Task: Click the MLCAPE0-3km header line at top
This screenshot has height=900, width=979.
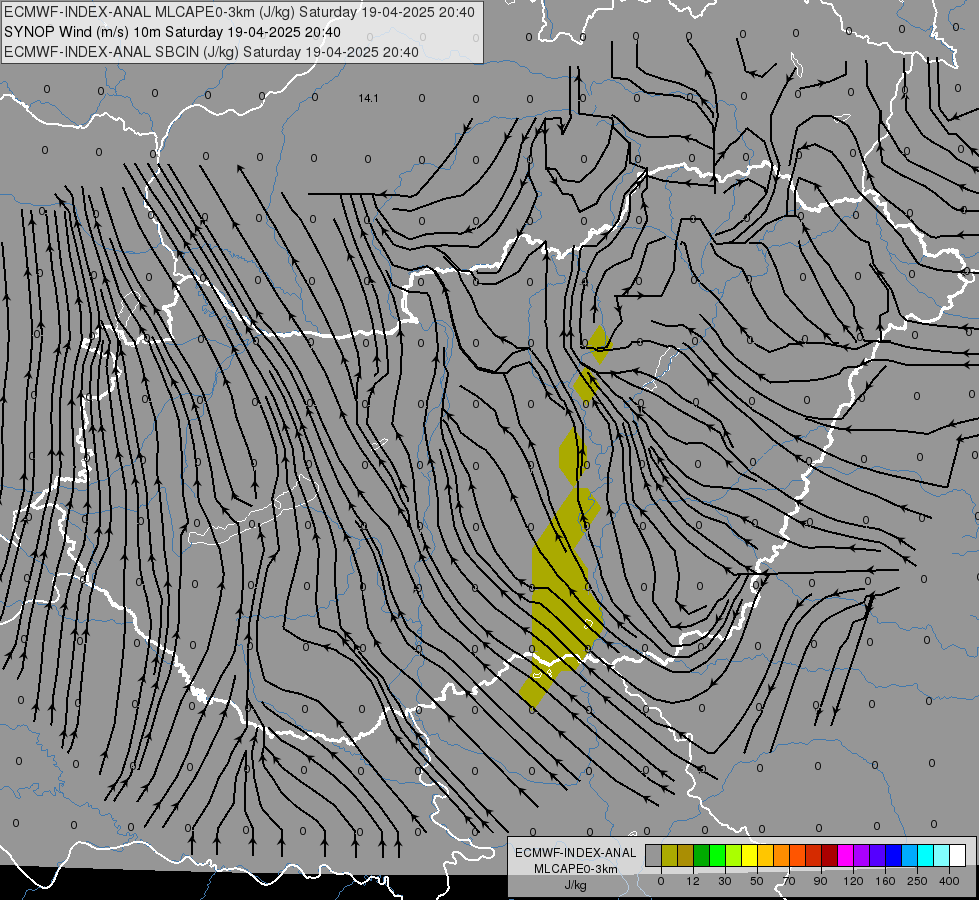Action: pos(239,12)
